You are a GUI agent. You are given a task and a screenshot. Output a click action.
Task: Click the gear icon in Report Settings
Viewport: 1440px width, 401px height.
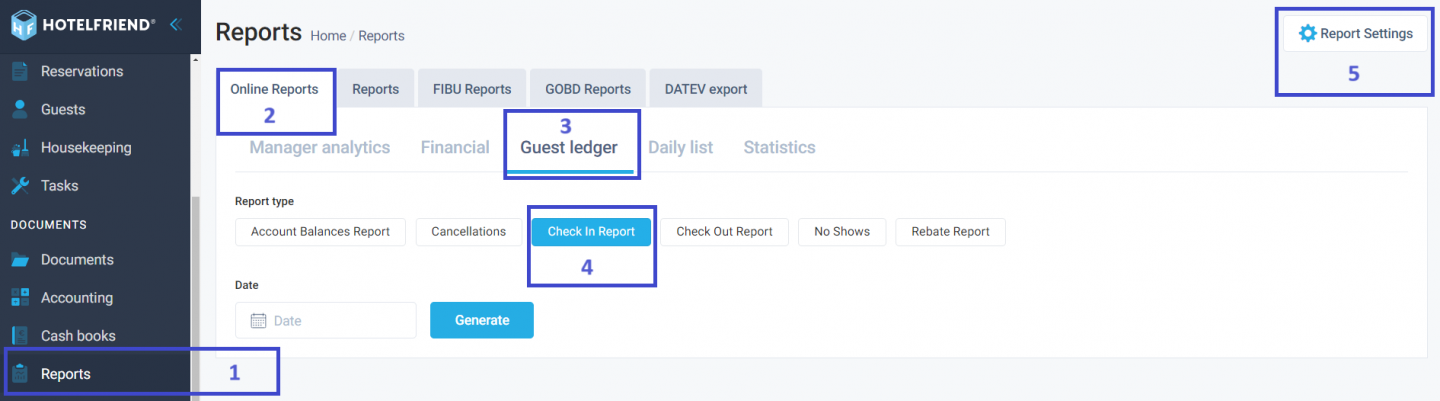point(1307,33)
